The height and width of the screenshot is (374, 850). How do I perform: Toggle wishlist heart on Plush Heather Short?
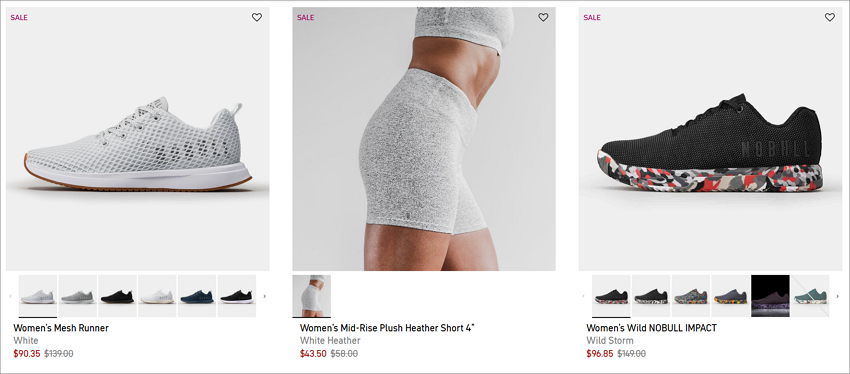tap(543, 17)
